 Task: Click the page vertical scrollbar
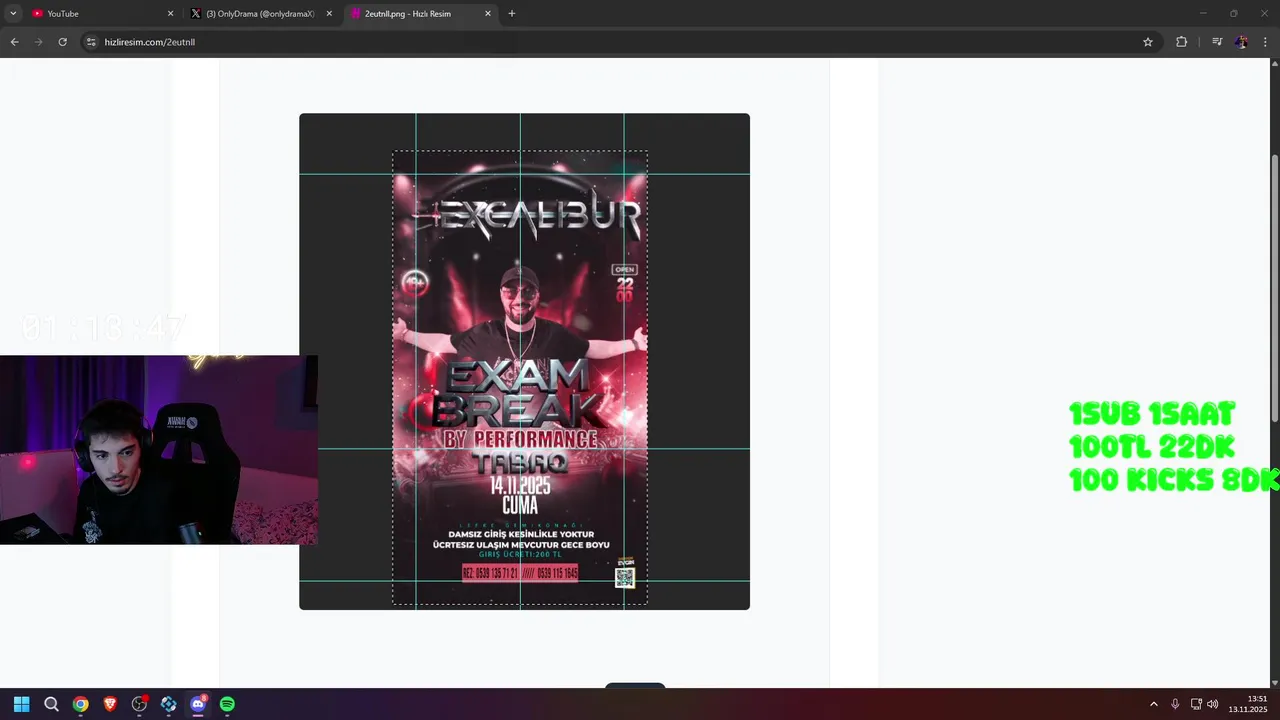tap(1274, 290)
